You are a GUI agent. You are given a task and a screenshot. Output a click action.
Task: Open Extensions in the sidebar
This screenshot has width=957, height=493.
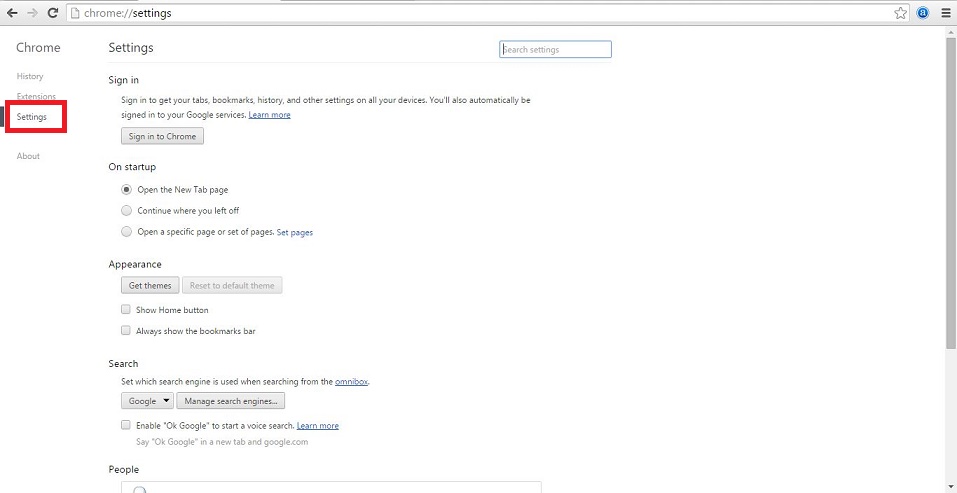click(x=36, y=96)
